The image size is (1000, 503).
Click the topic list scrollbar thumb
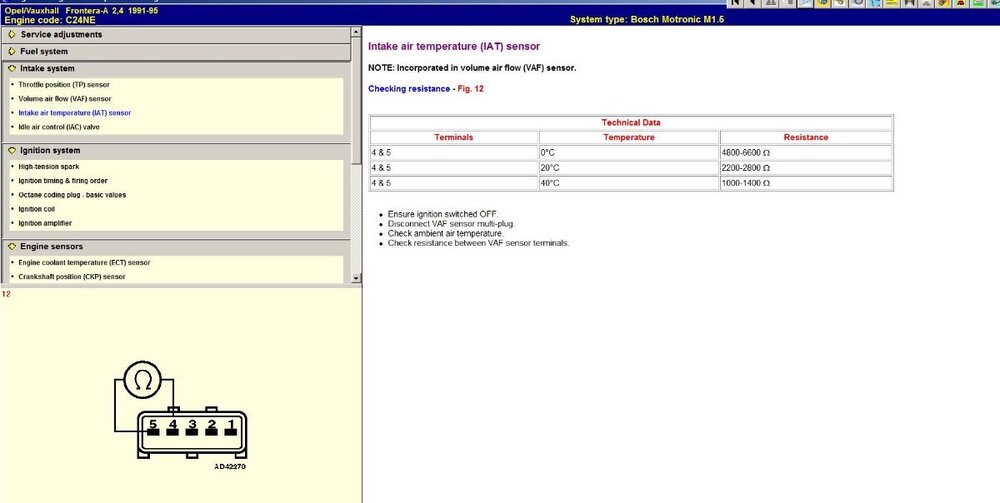click(x=356, y=99)
